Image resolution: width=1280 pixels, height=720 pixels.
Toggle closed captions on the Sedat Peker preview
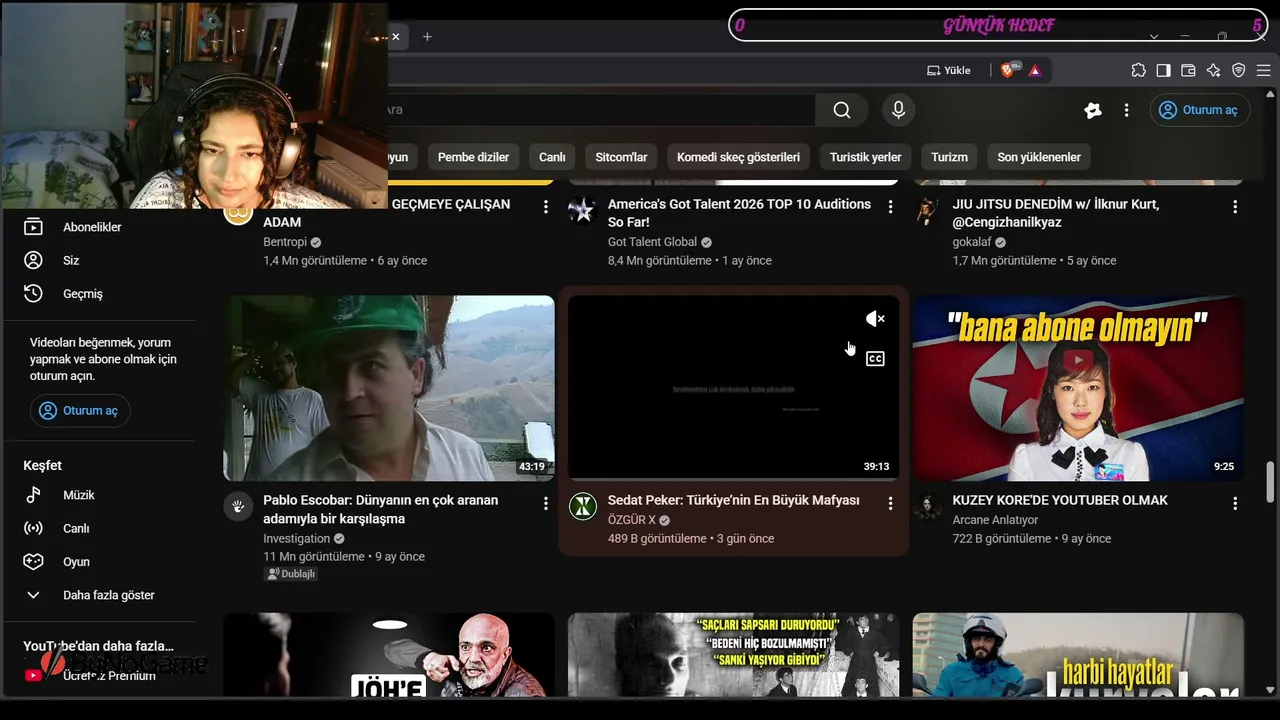click(x=875, y=358)
